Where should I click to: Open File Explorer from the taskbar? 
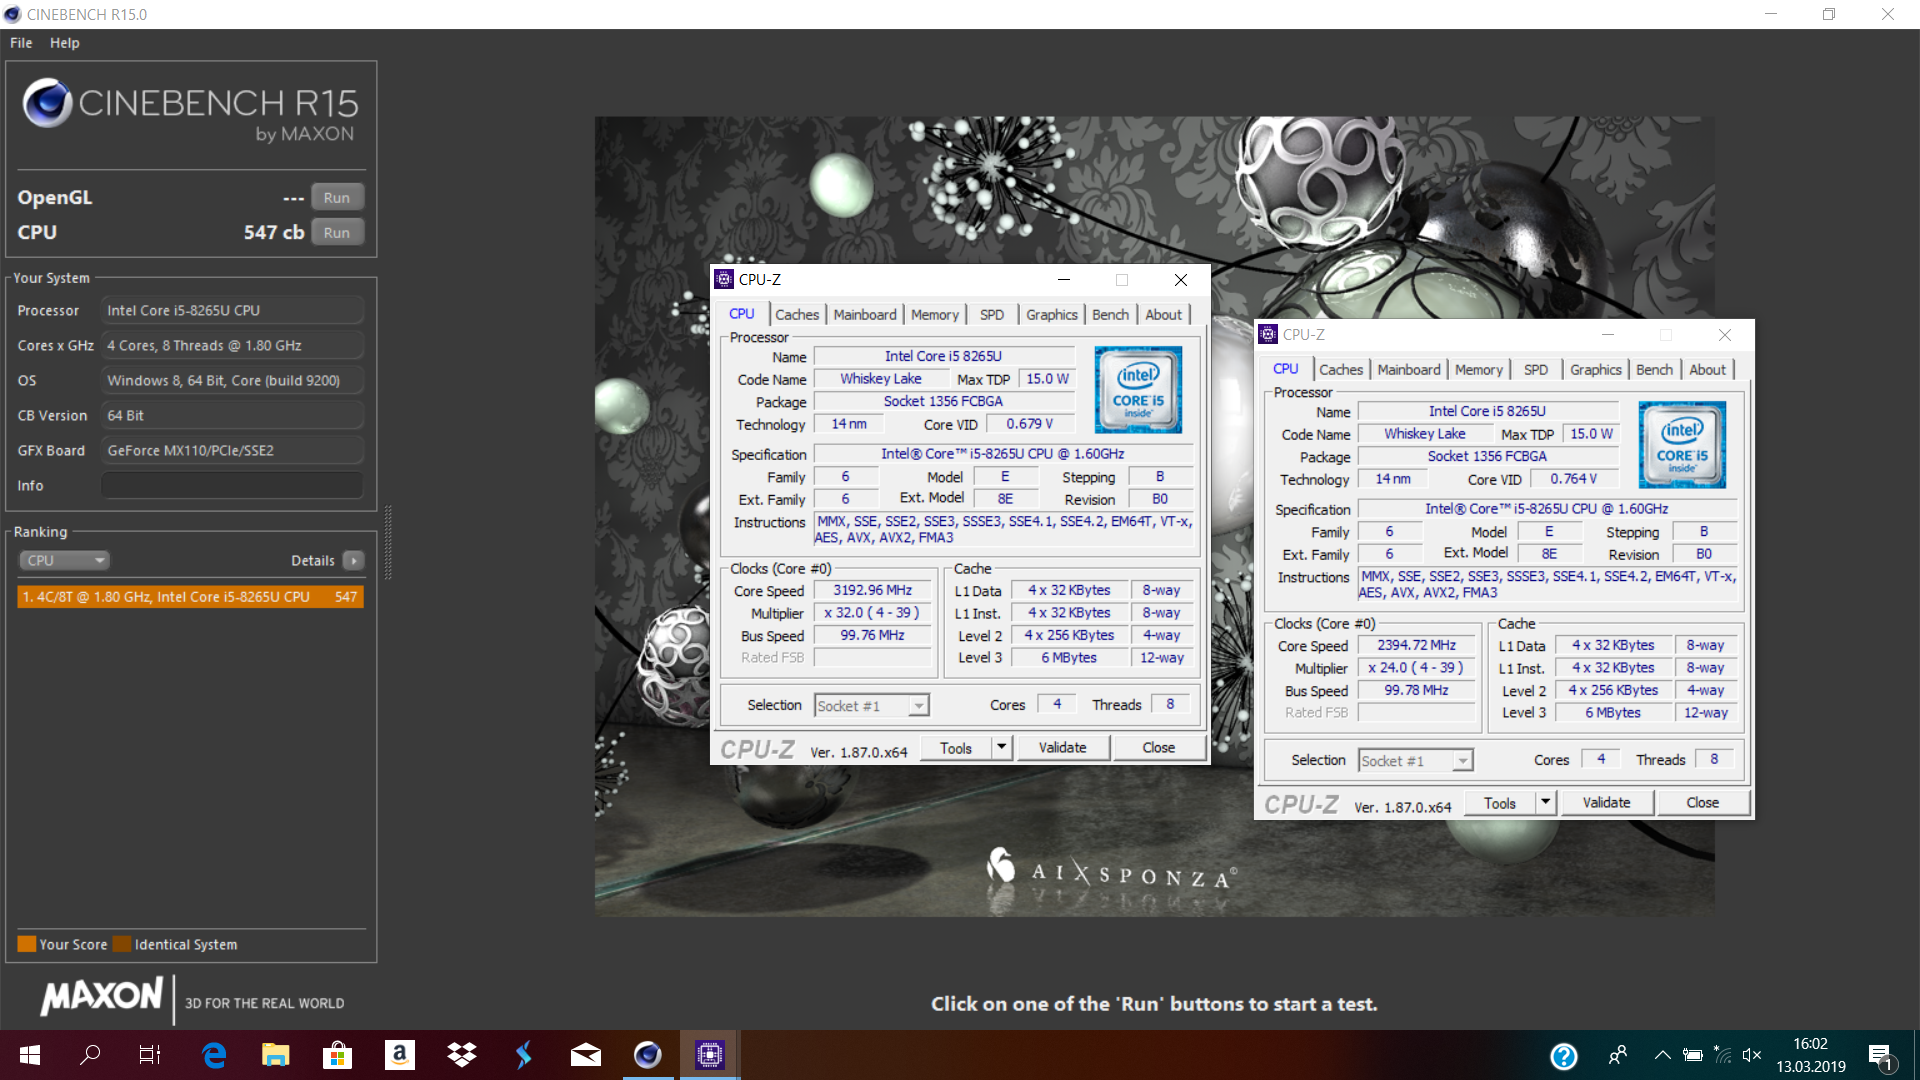[x=275, y=1055]
